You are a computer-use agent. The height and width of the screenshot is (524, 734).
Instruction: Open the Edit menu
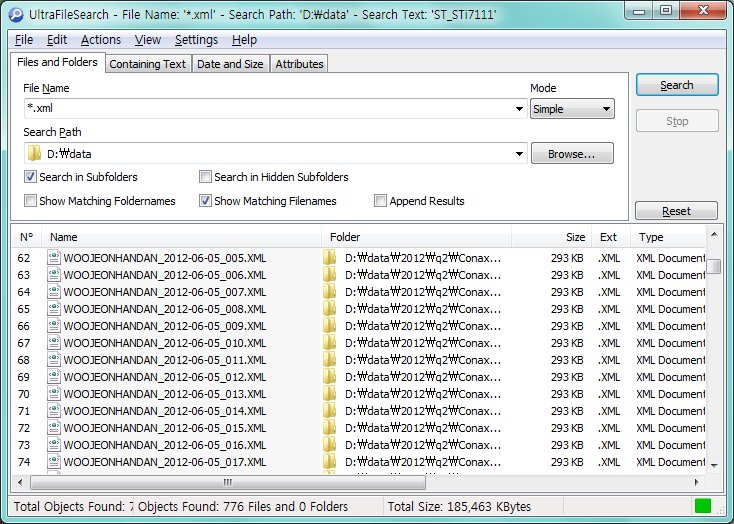[x=57, y=40]
